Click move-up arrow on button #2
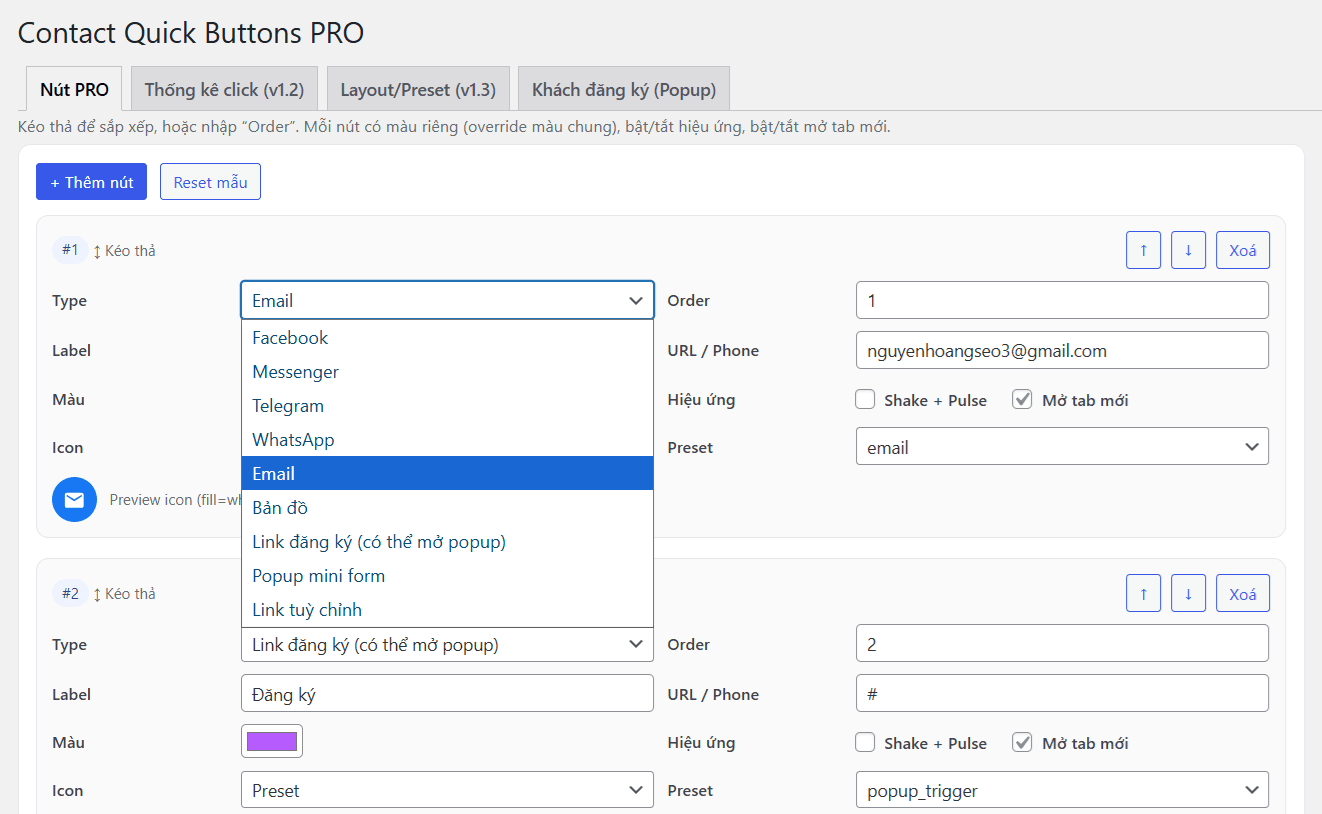This screenshot has height=814, width=1322. coord(1143,594)
